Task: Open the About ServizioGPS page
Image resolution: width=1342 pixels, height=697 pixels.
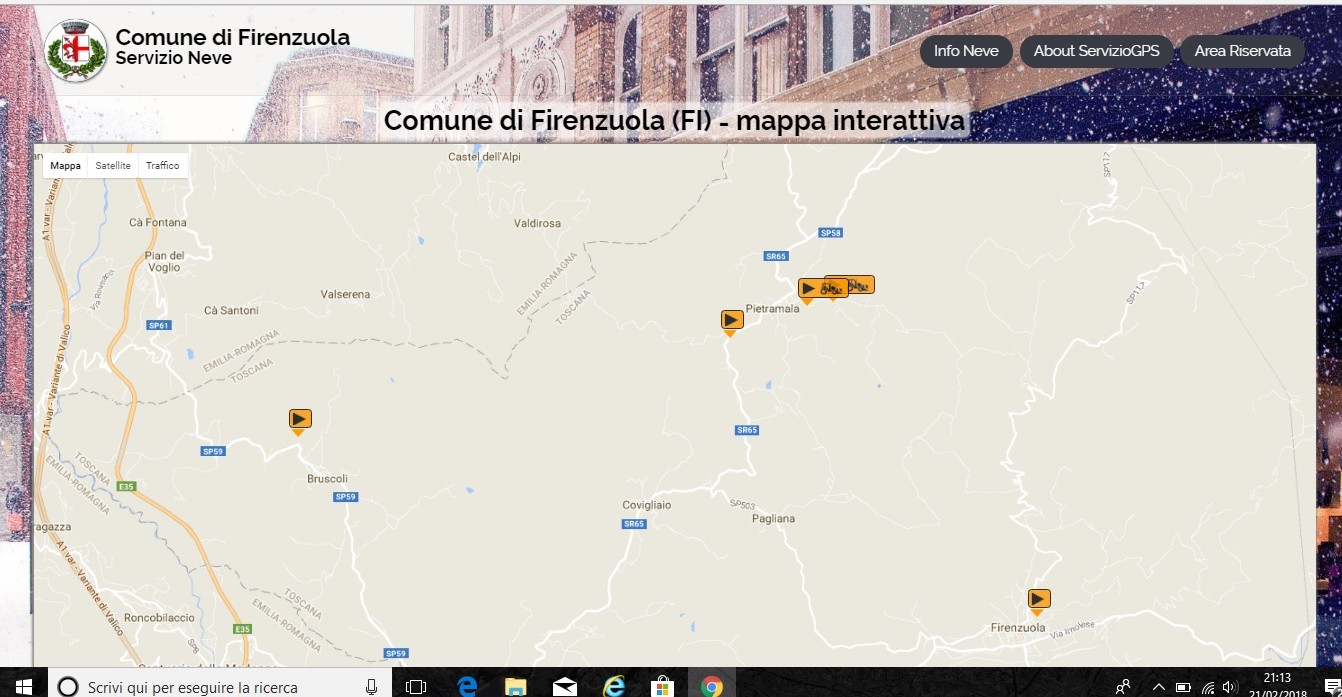Action: click(x=1096, y=50)
